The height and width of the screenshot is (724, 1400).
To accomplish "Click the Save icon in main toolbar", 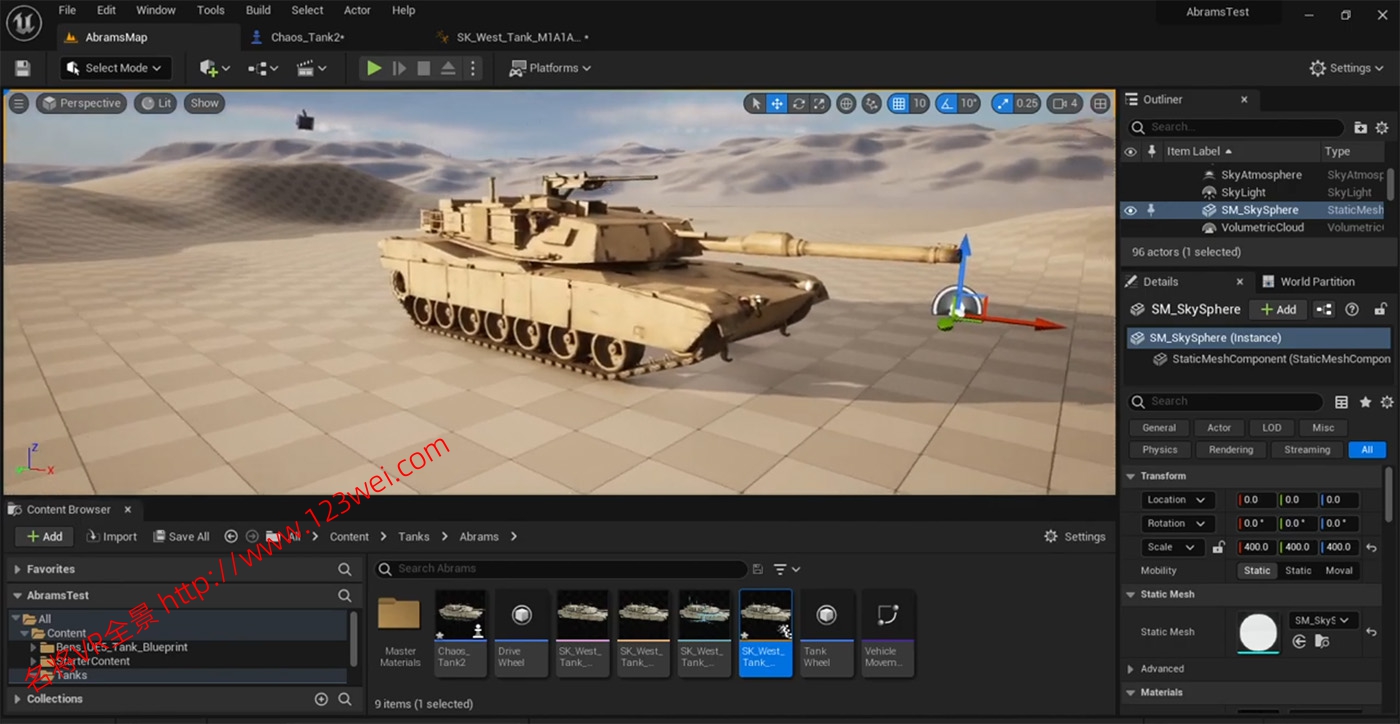I will click(22, 68).
